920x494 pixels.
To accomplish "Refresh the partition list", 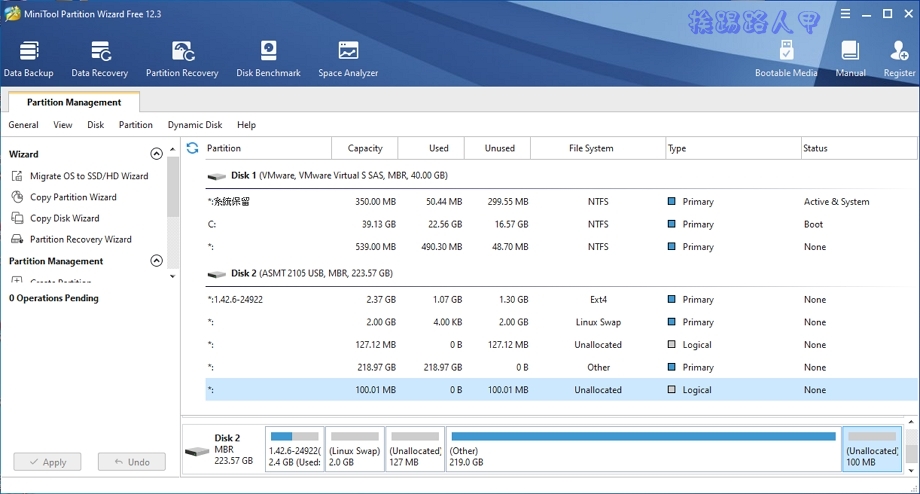I will [192, 148].
